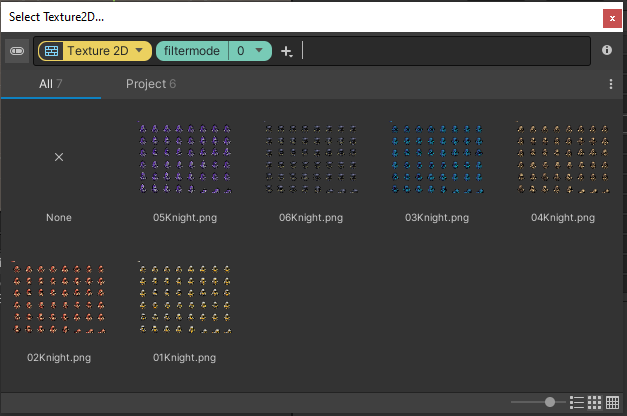The image size is (627, 416).
Task: Select the 04Knight.png texture
Action: point(563,158)
